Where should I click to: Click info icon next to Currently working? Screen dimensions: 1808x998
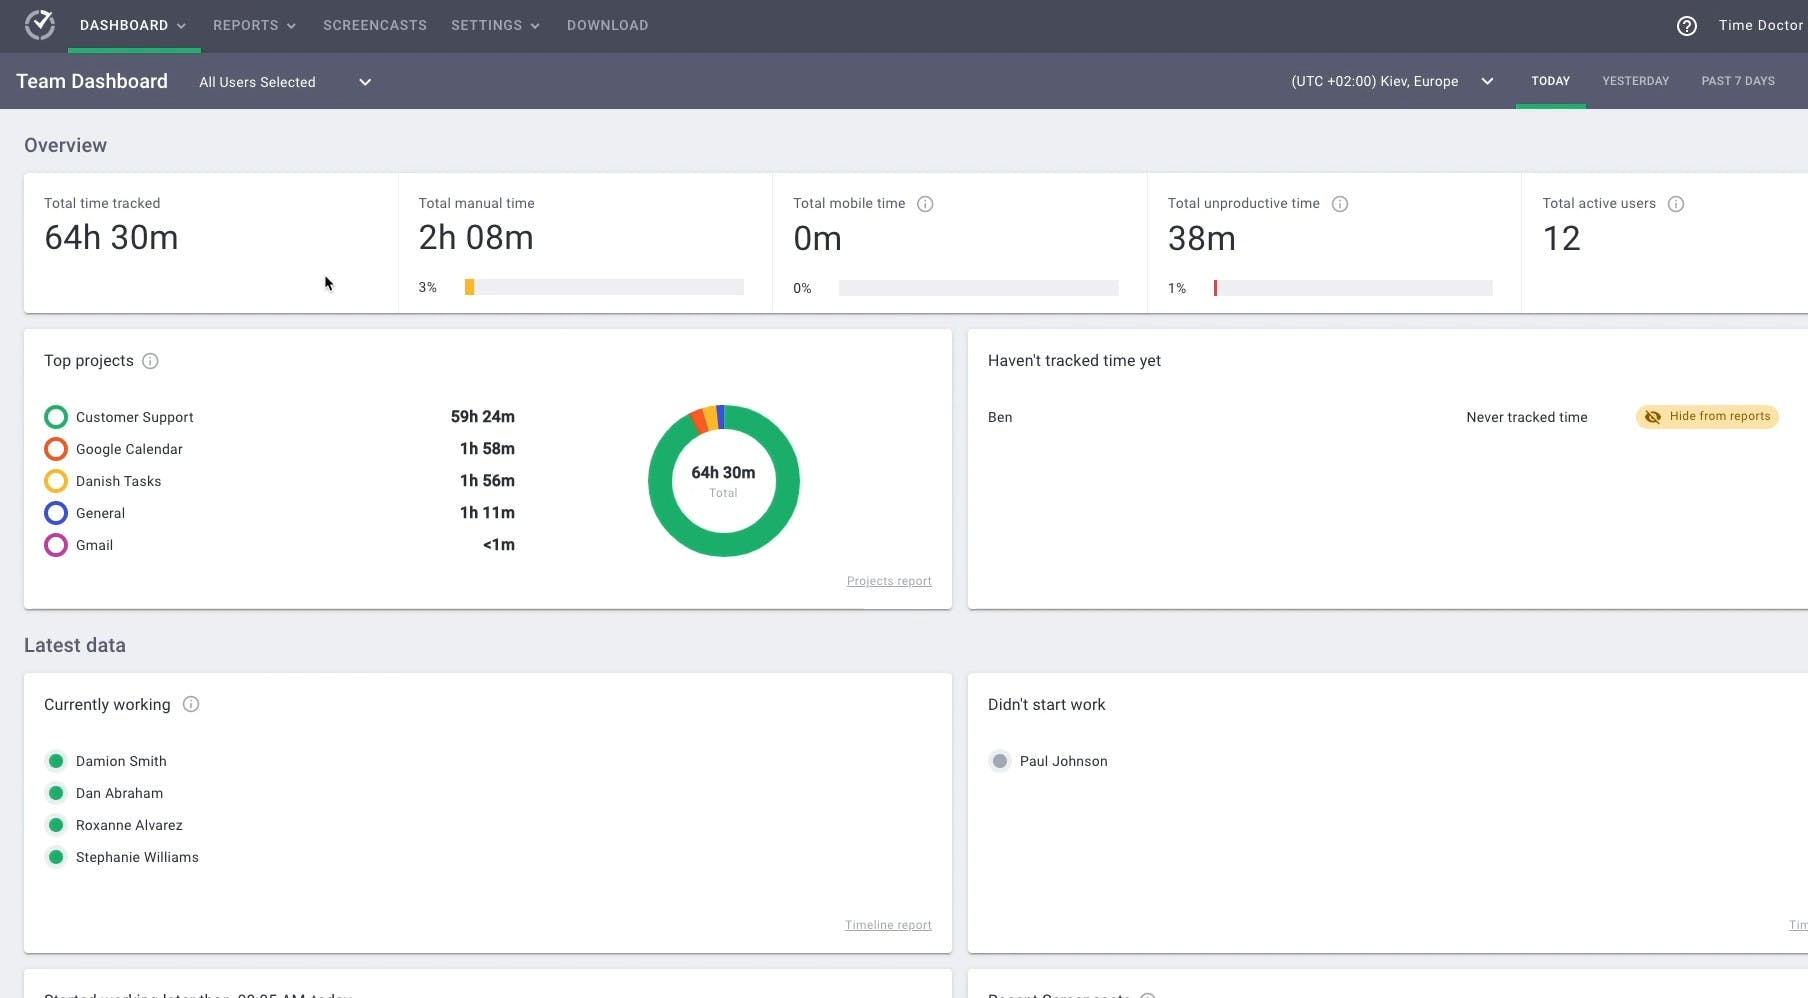(191, 704)
